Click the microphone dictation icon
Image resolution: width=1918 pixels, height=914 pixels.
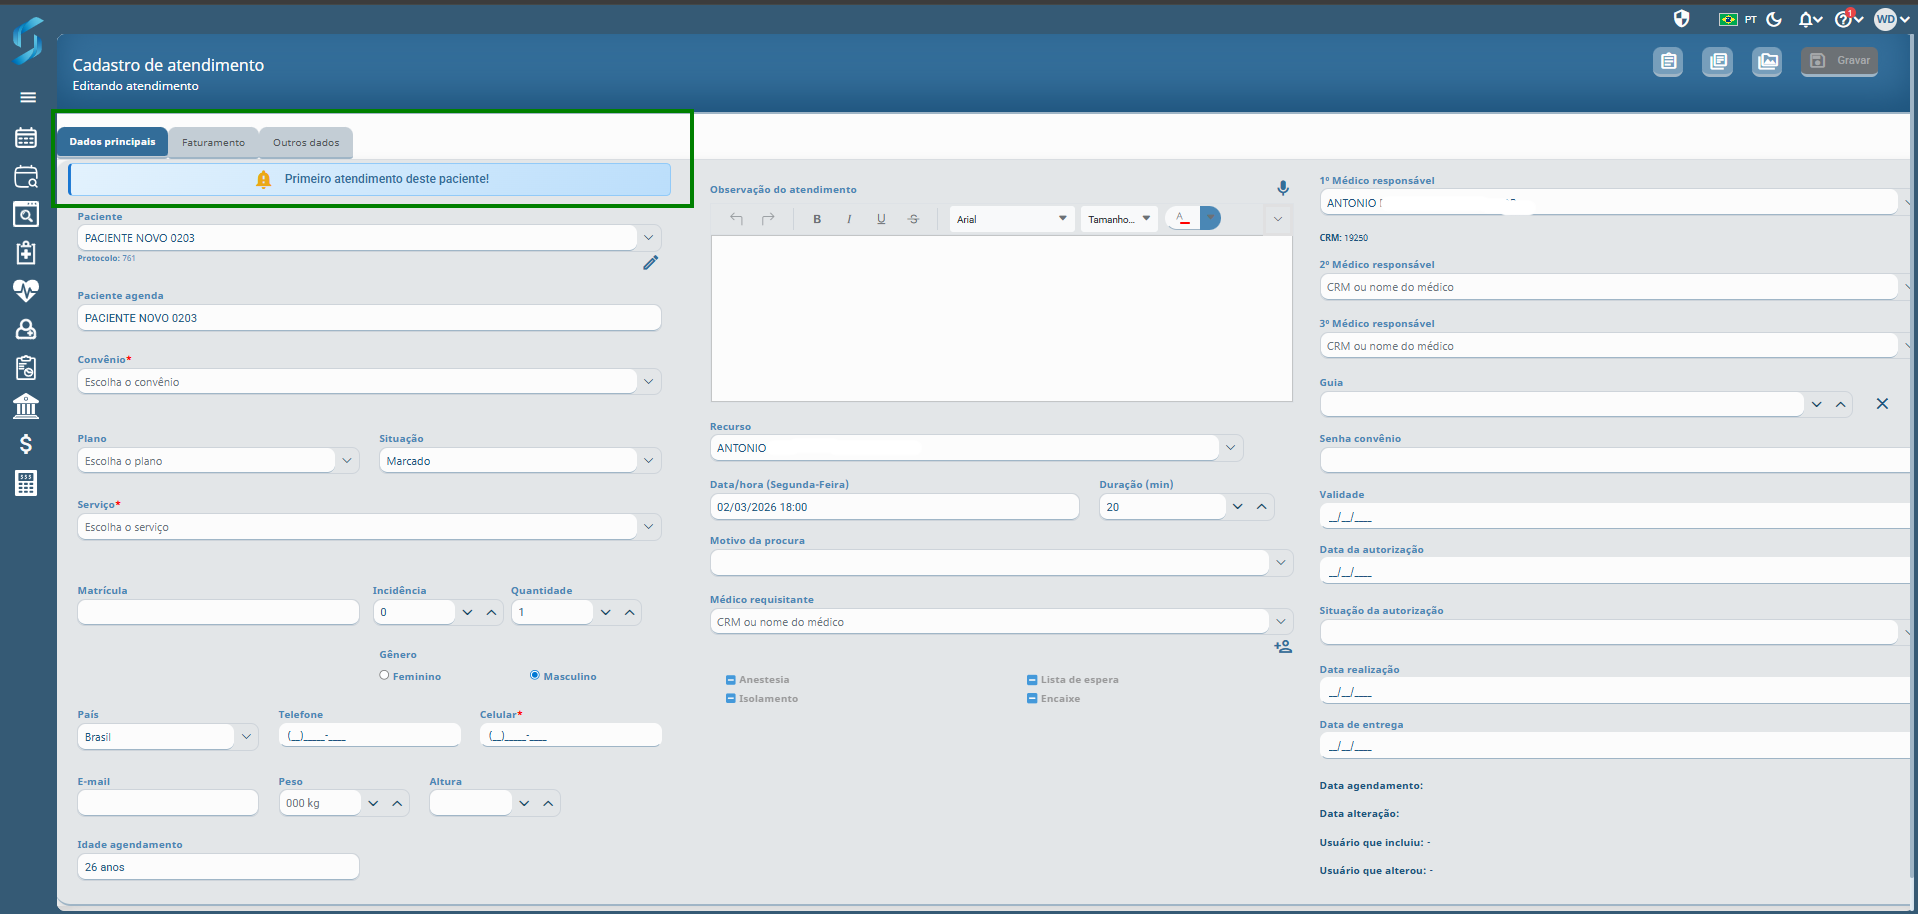point(1282,188)
